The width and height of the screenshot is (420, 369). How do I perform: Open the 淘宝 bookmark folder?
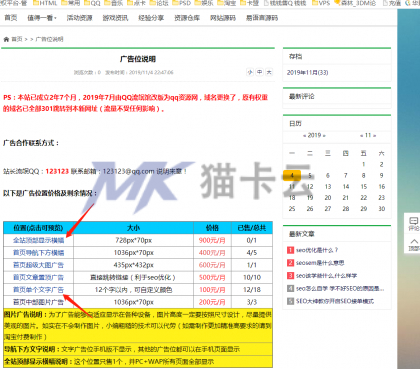[227, 3]
